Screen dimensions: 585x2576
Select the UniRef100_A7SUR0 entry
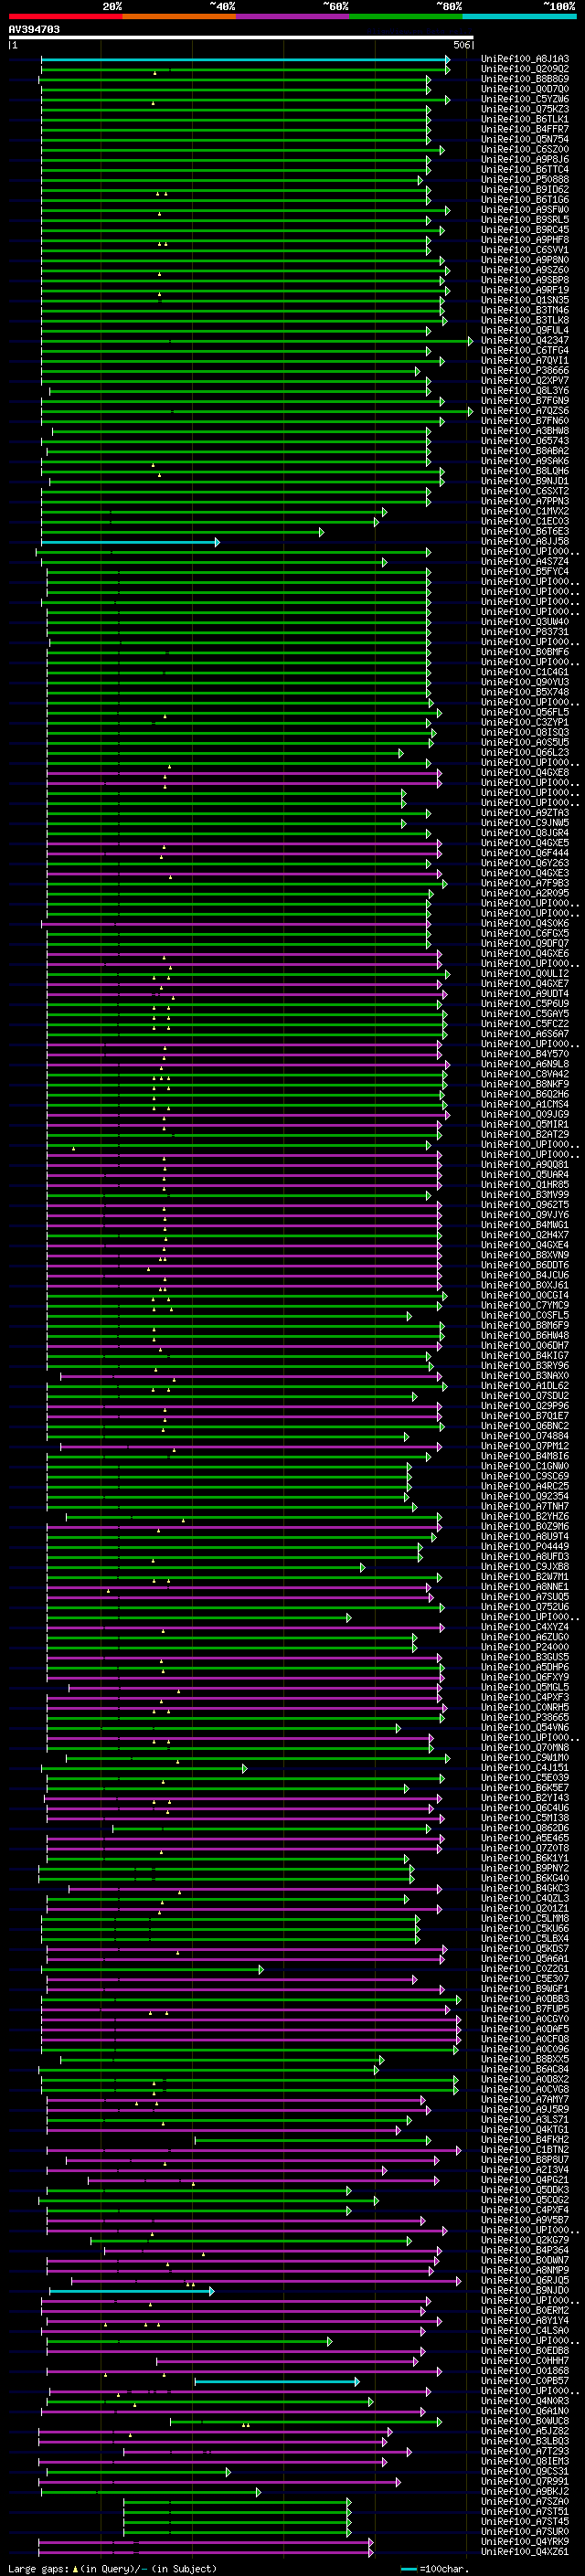pyautogui.click(x=525, y=2531)
